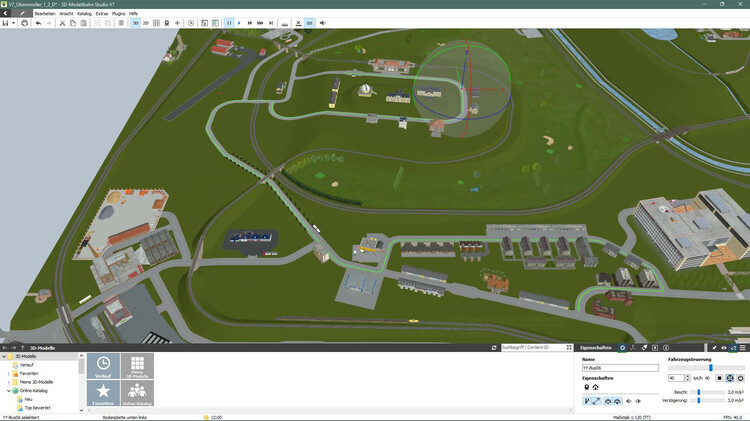This screenshot has height=421, width=750.
Task: Click the Name field containing YY-Bus06
Action: click(620, 368)
